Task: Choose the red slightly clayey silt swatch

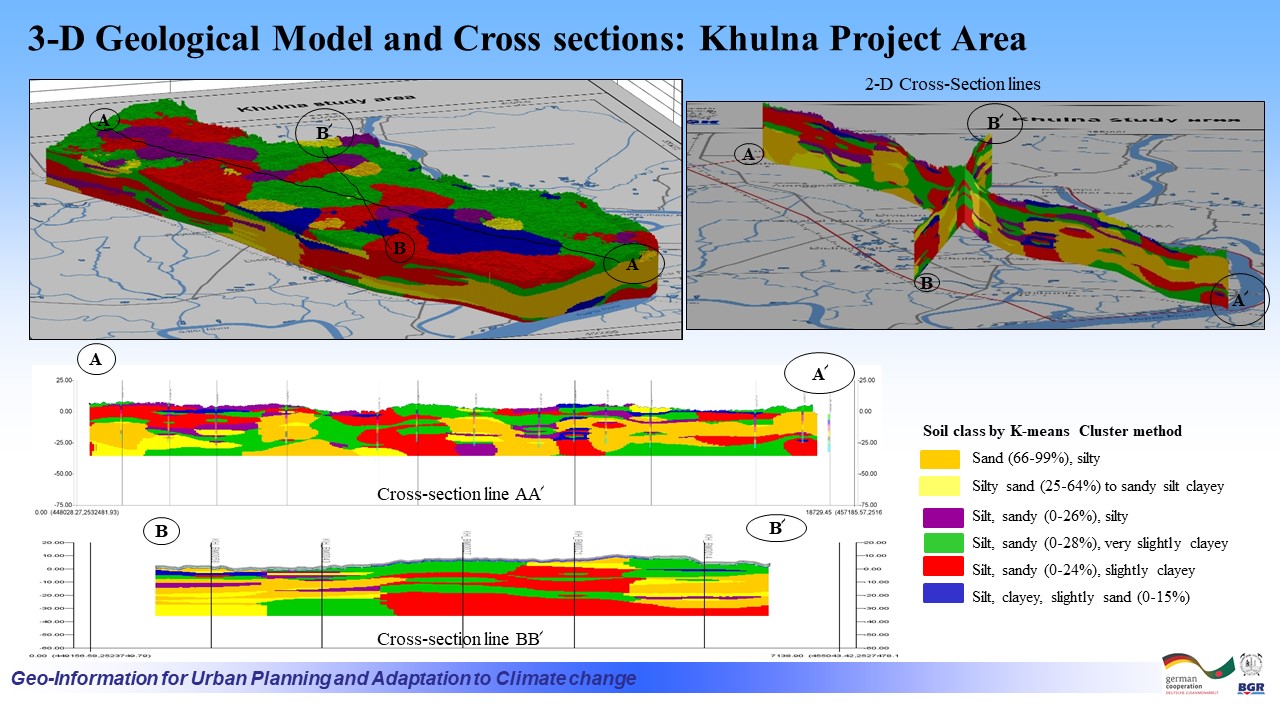Action: click(x=940, y=569)
